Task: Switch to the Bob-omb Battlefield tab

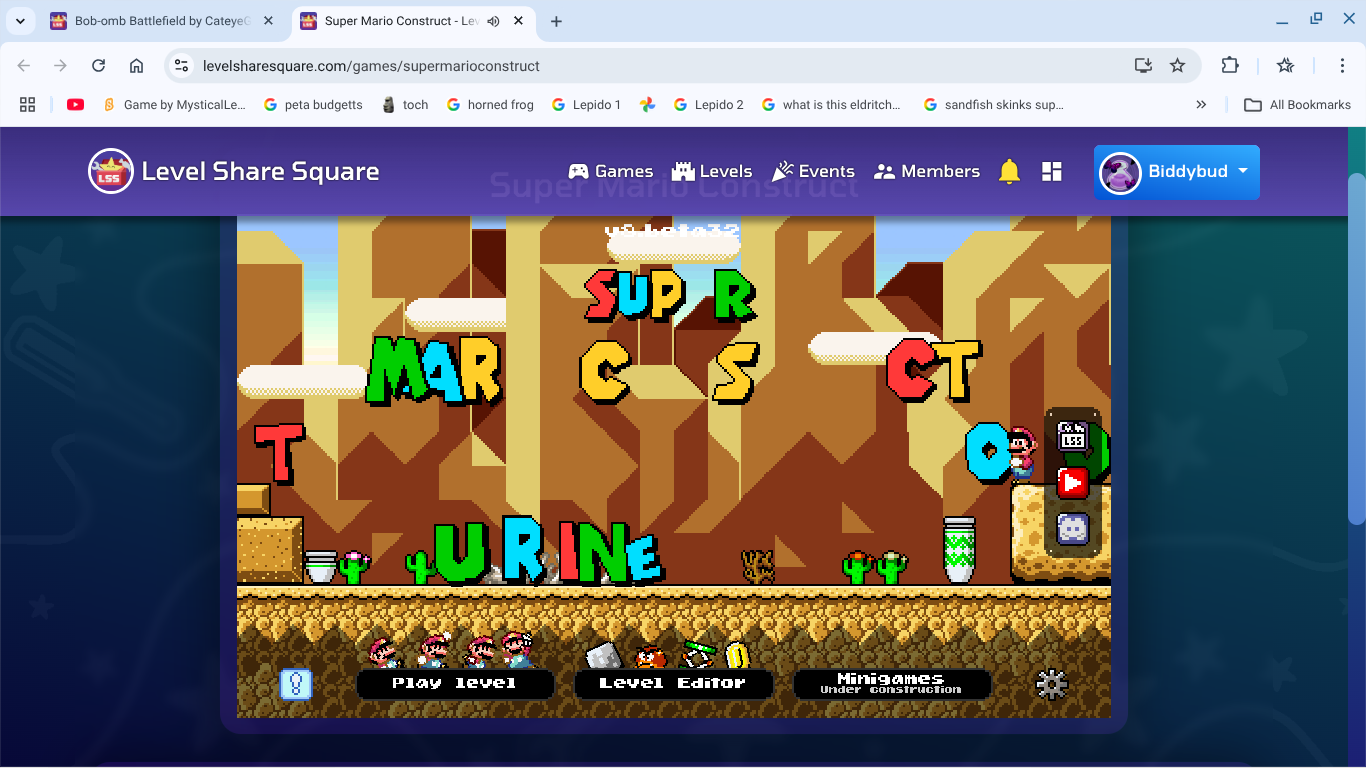Action: point(162,21)
